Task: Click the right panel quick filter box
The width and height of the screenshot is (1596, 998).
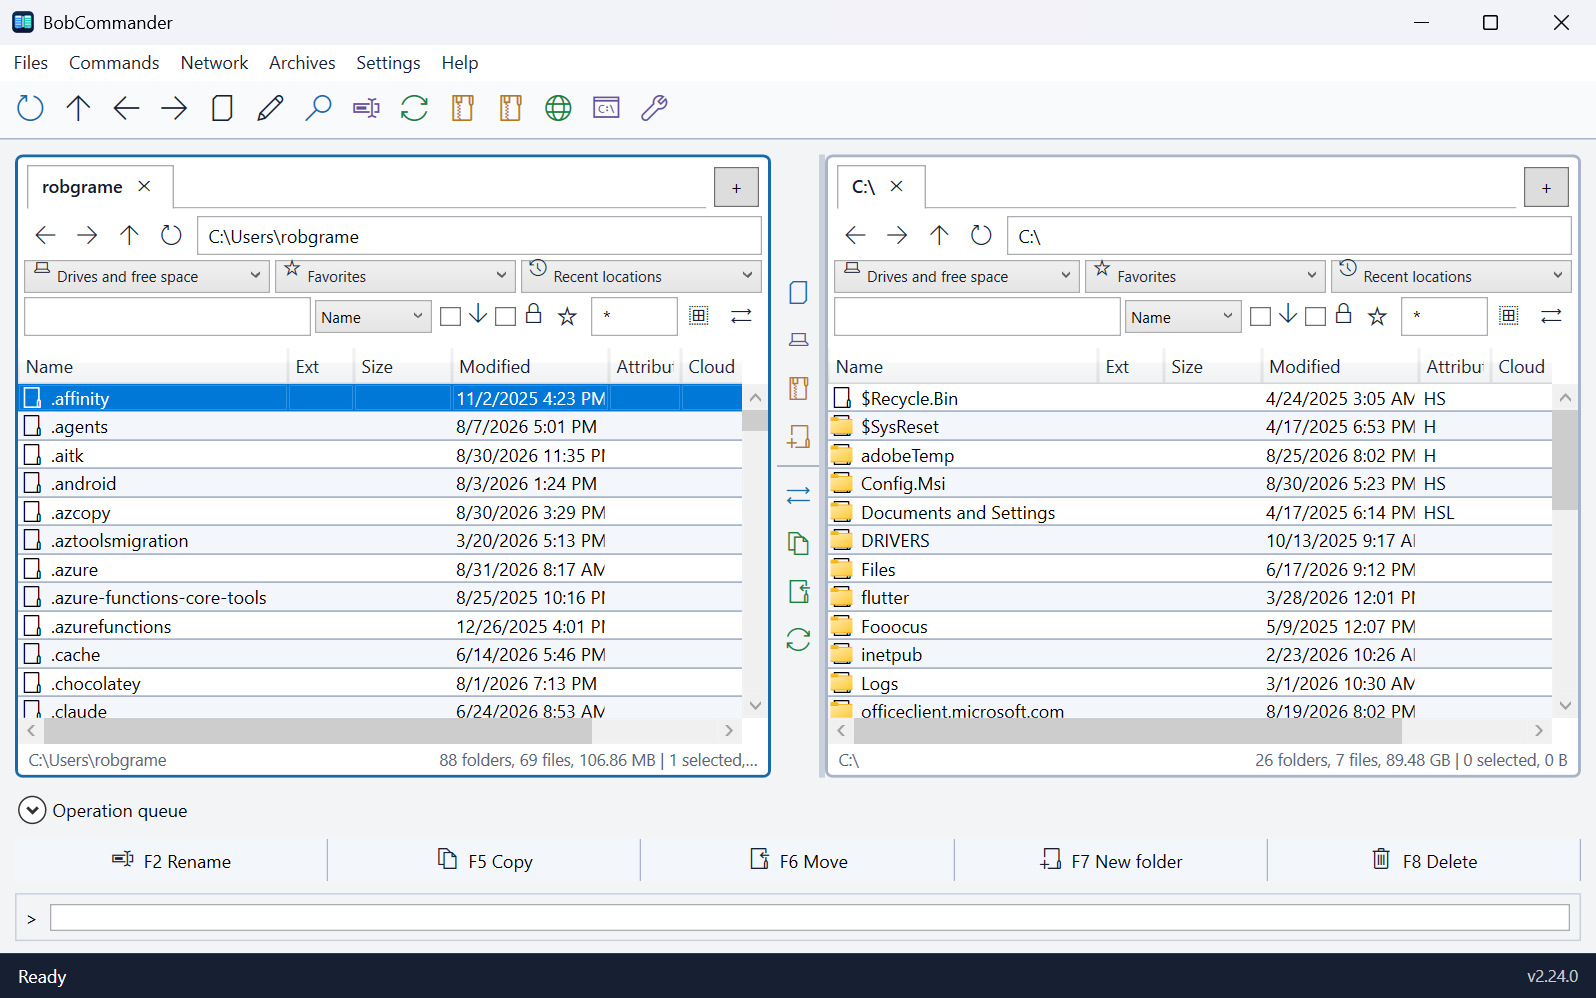Action: pyautogui.click(x=977, y=317)
